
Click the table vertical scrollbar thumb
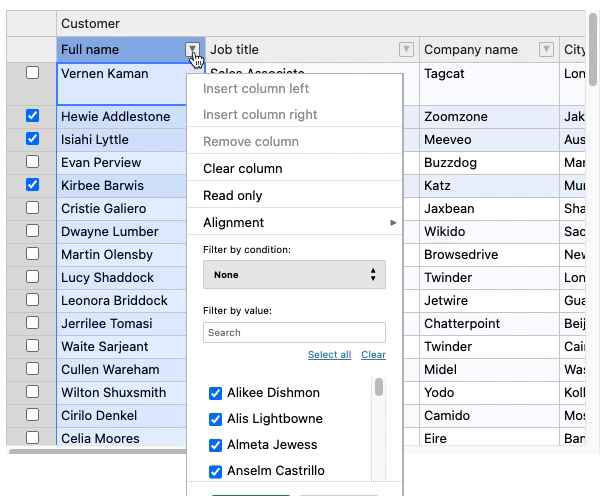click(593, 49)
